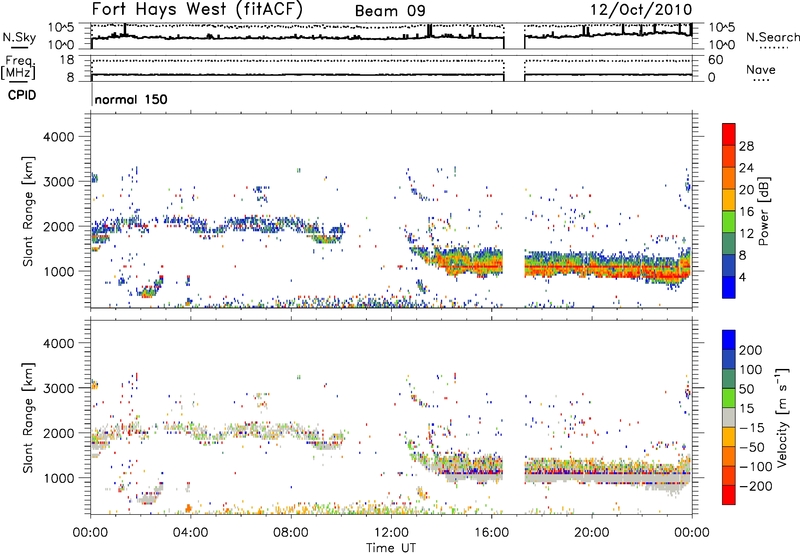Click the '200' tick on Velocity colorbar
This screenshot has height=554, width=800.
click(x=751, y=350)
